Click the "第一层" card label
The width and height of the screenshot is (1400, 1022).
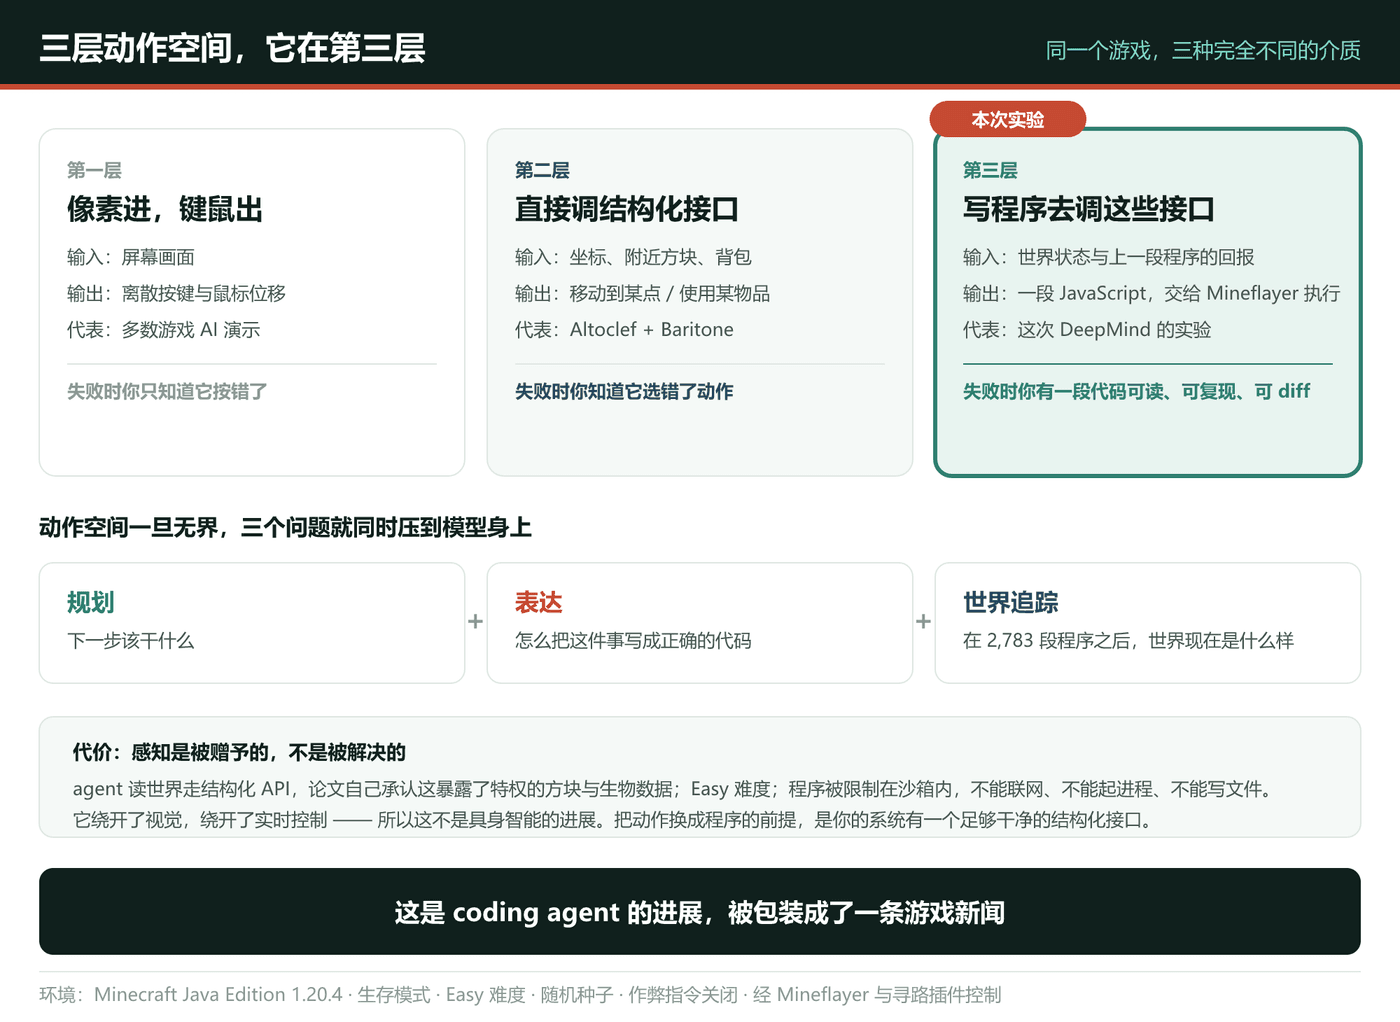point(94,171)
